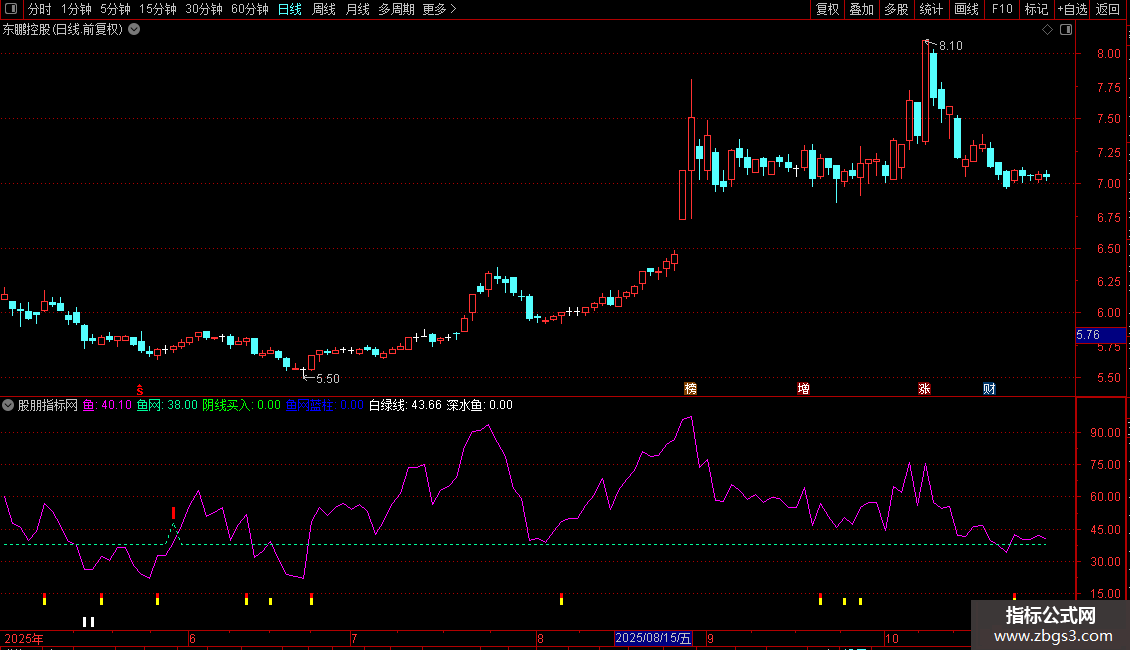Click the 白绿线: 43.66 value

pos(405,405)
